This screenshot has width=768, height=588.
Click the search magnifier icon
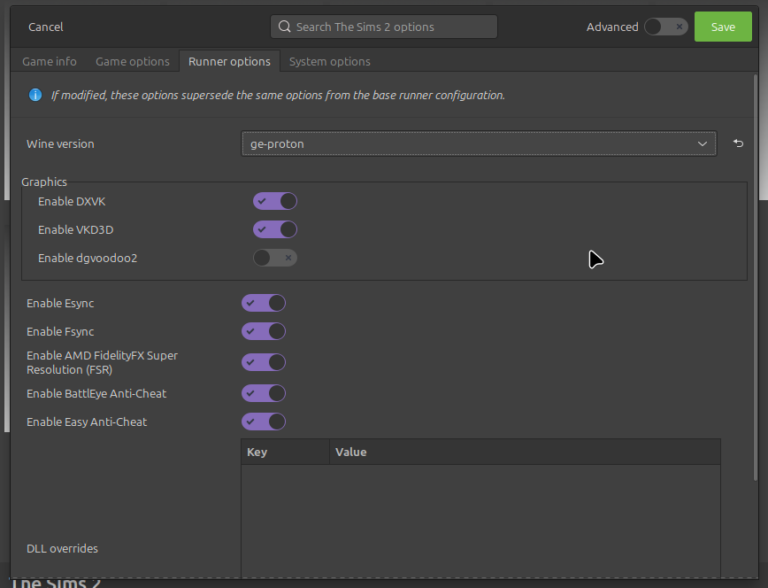[285, 27]
